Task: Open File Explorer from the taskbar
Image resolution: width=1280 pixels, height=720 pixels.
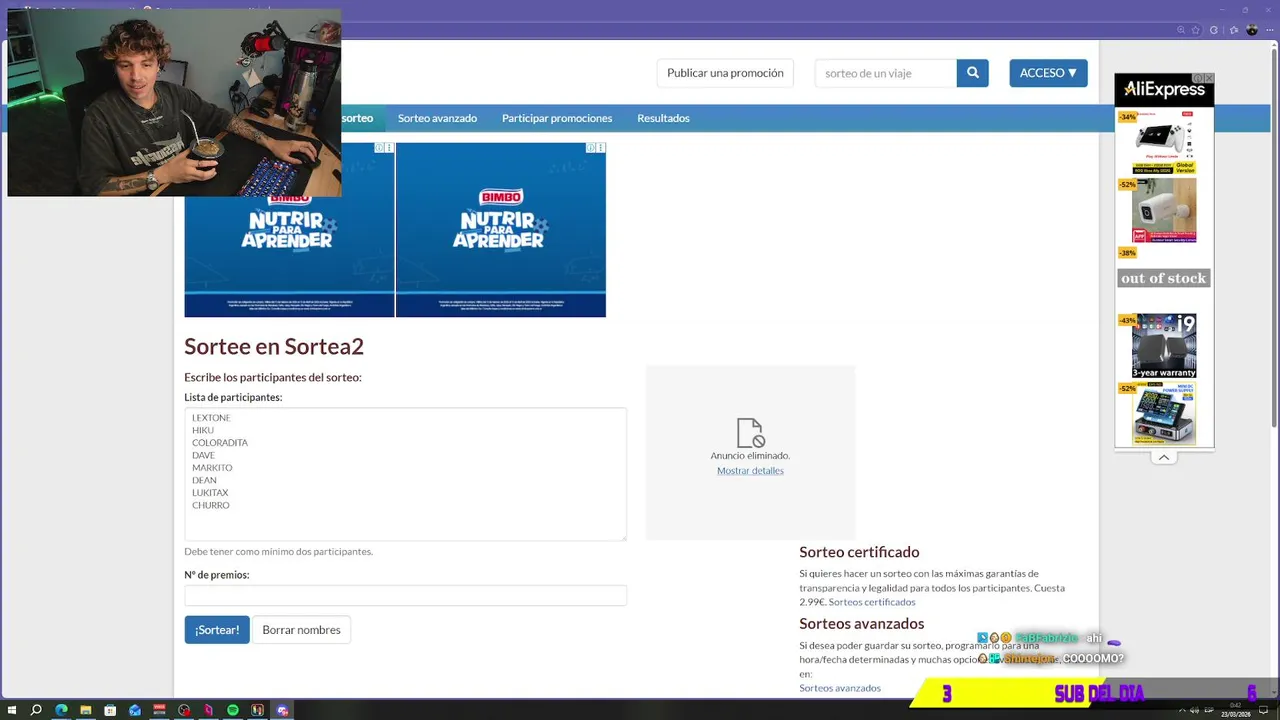Action: click(x=86, y=710)
